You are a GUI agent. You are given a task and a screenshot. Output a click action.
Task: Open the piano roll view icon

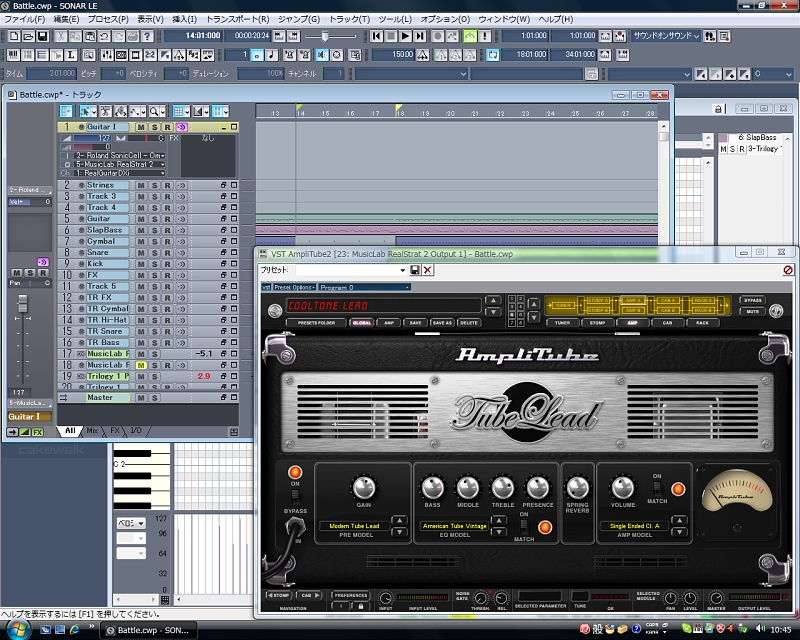tap(13, 55)
